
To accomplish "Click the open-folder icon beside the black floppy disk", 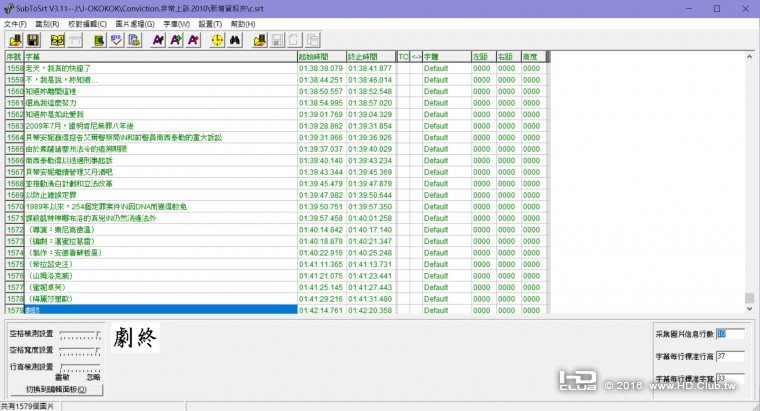I will pos(16,40).
